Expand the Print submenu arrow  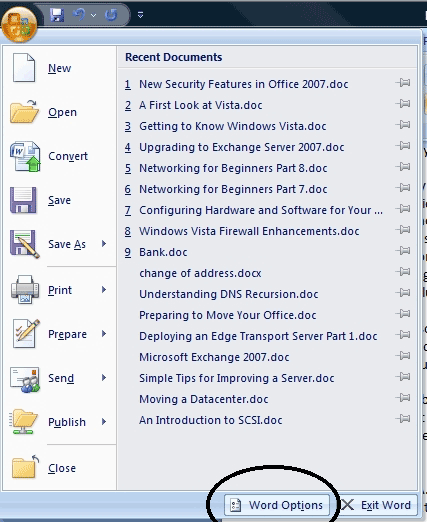tap(104, 290)
